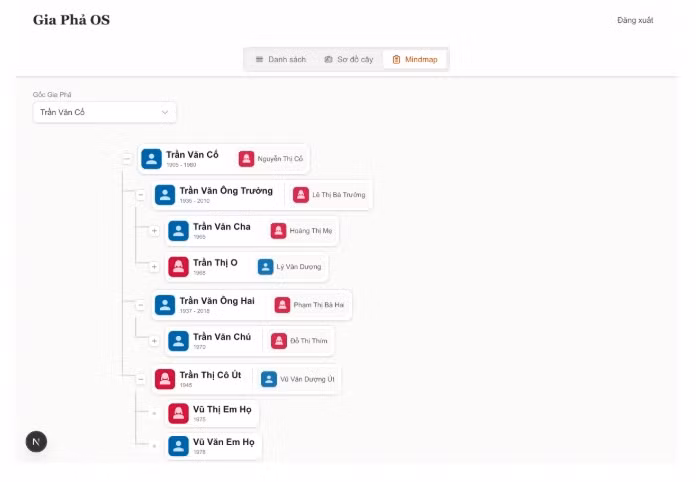Expand the Trần Thị O node
The height and width of the screenshot is (482, 696).
tap(154, 267)
